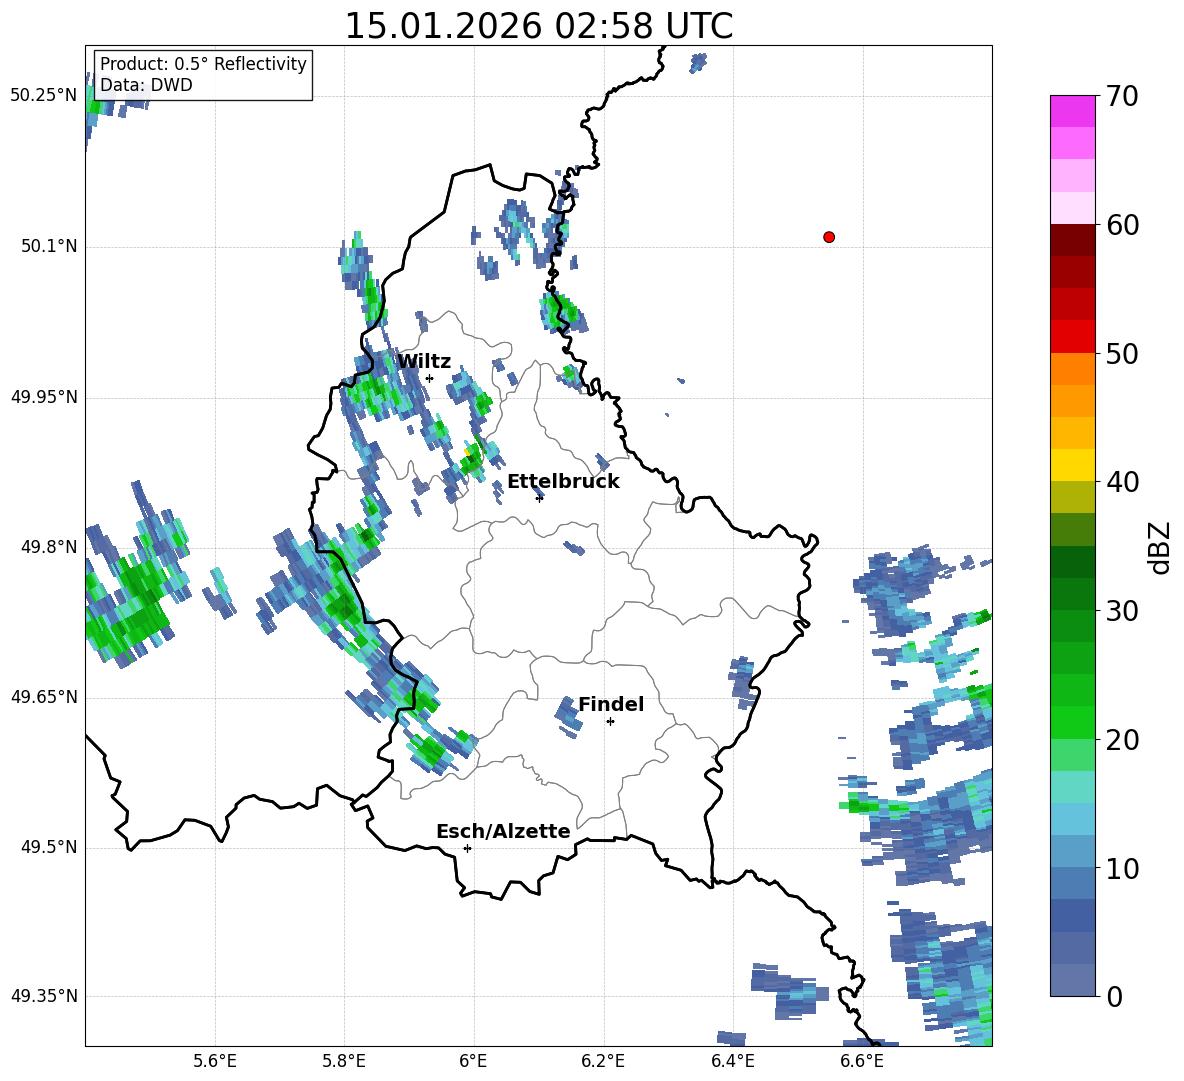The height and width of the screenshot is (1081, 1184).
Task: Click the Wiltz station cross marker
Action: 430,378
